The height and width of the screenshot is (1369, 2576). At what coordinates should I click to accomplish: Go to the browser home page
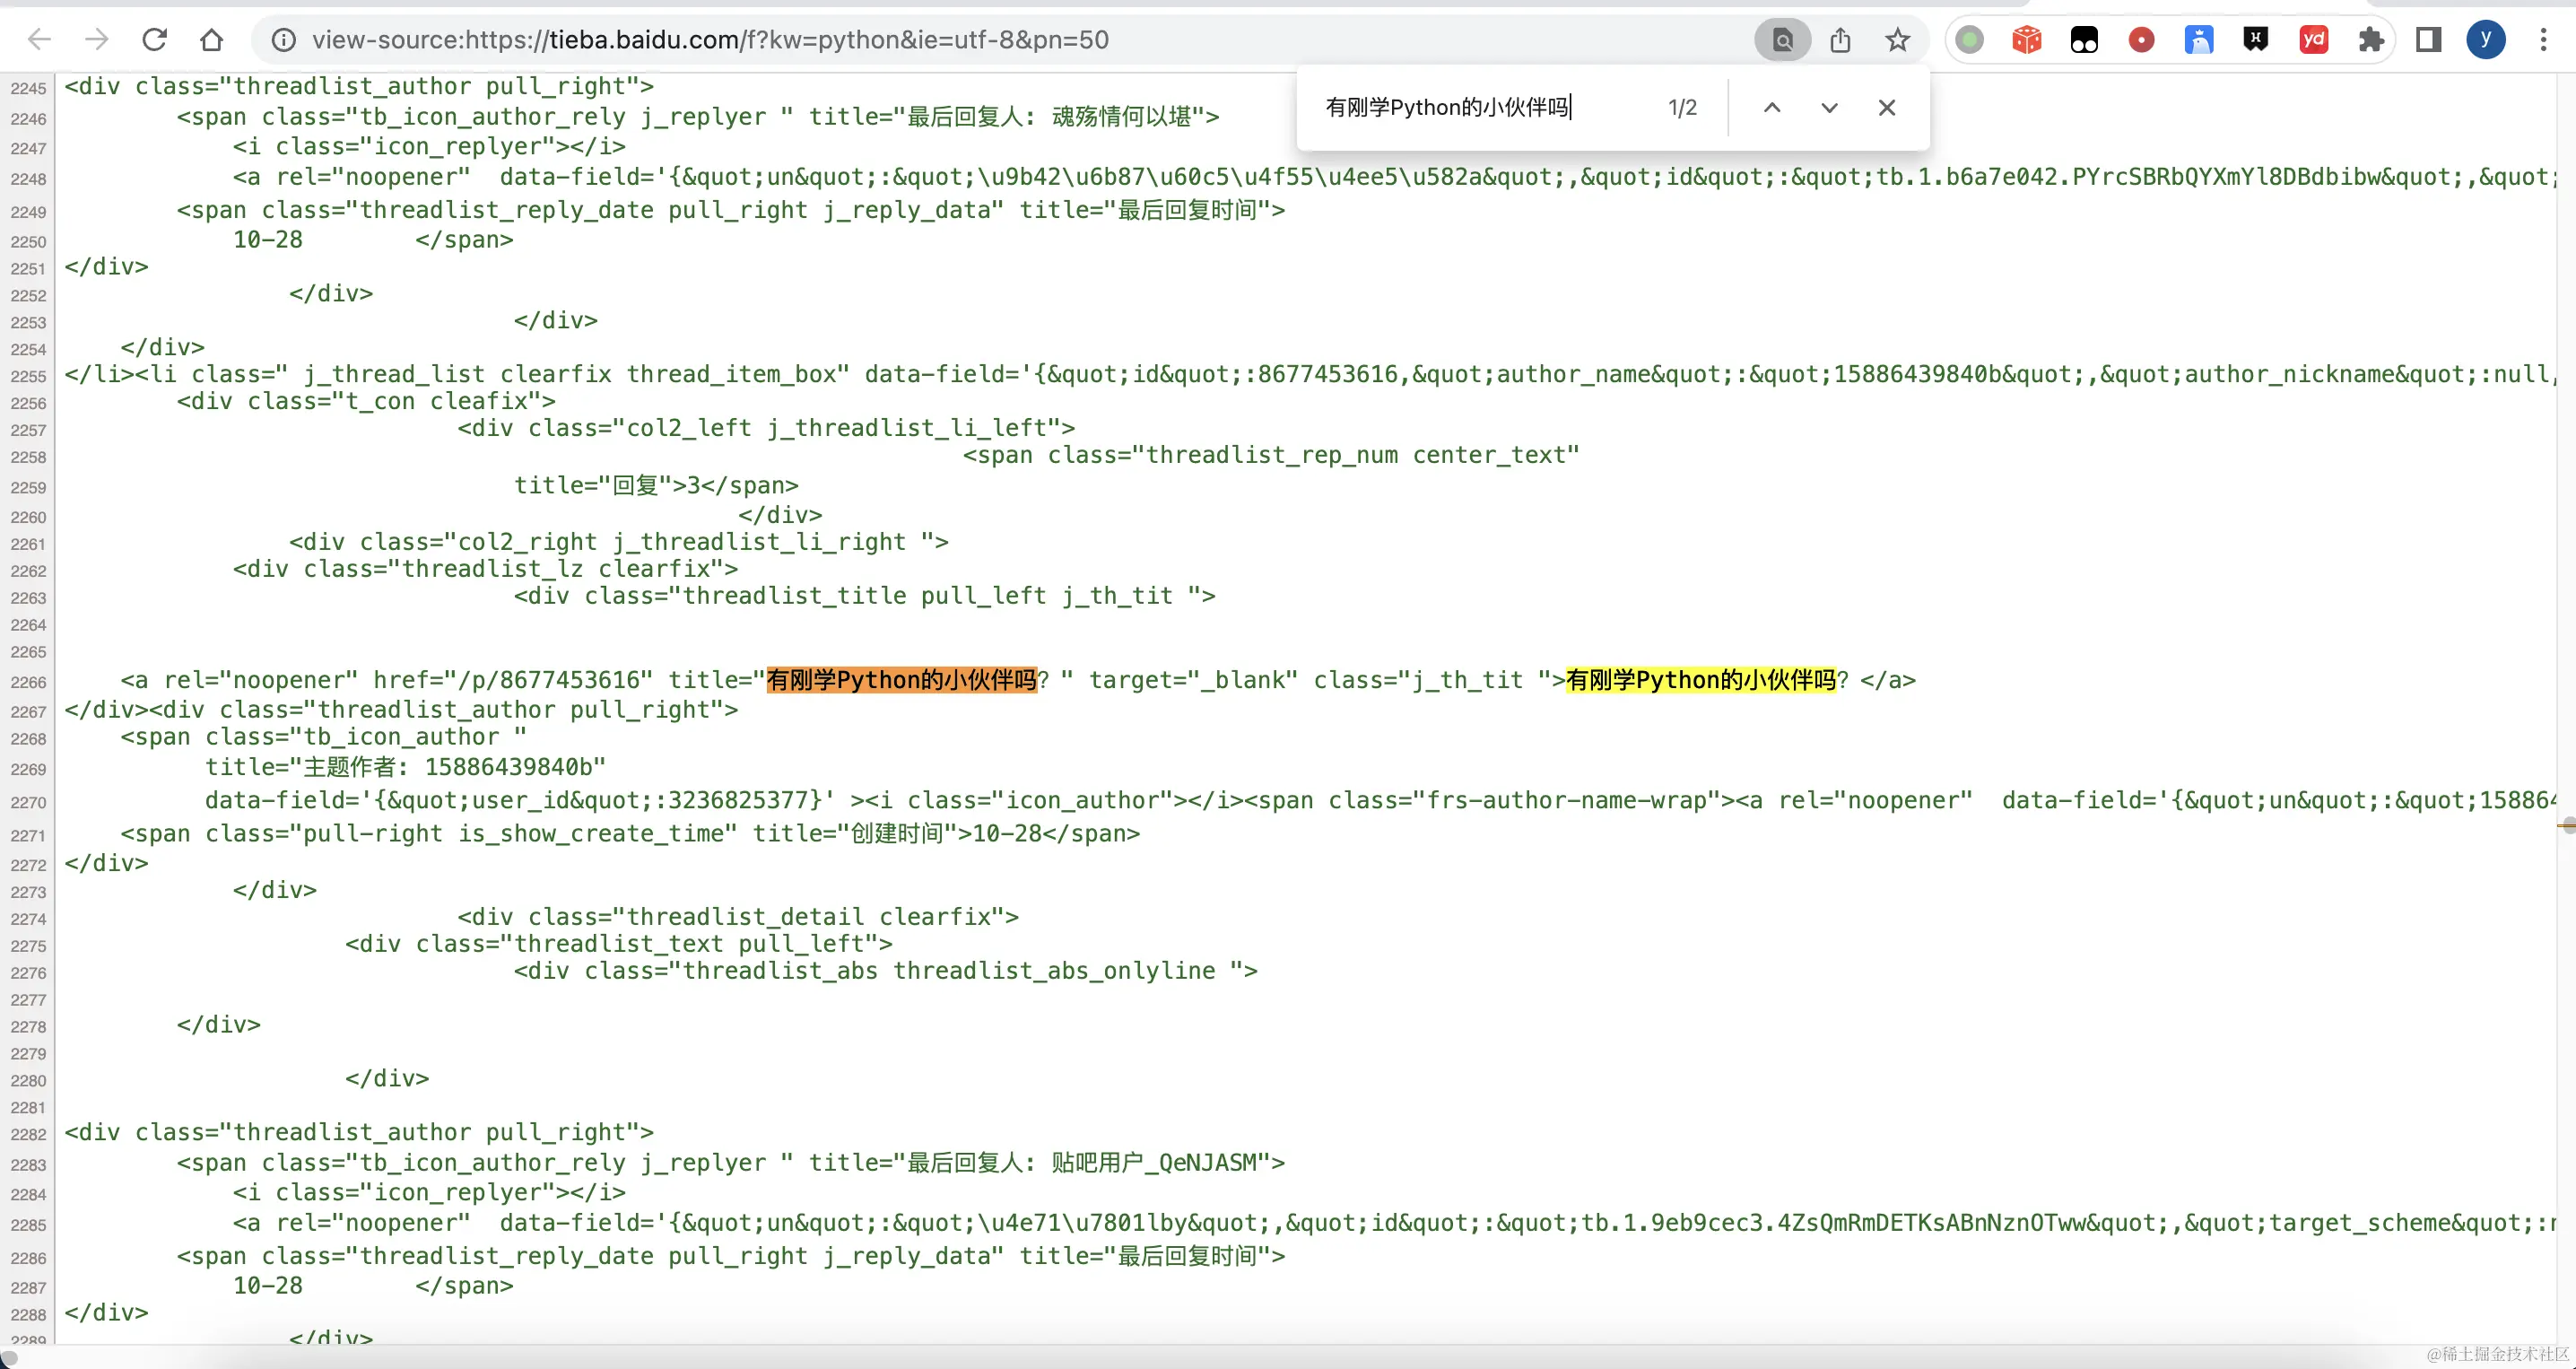[x=211, y=40]
